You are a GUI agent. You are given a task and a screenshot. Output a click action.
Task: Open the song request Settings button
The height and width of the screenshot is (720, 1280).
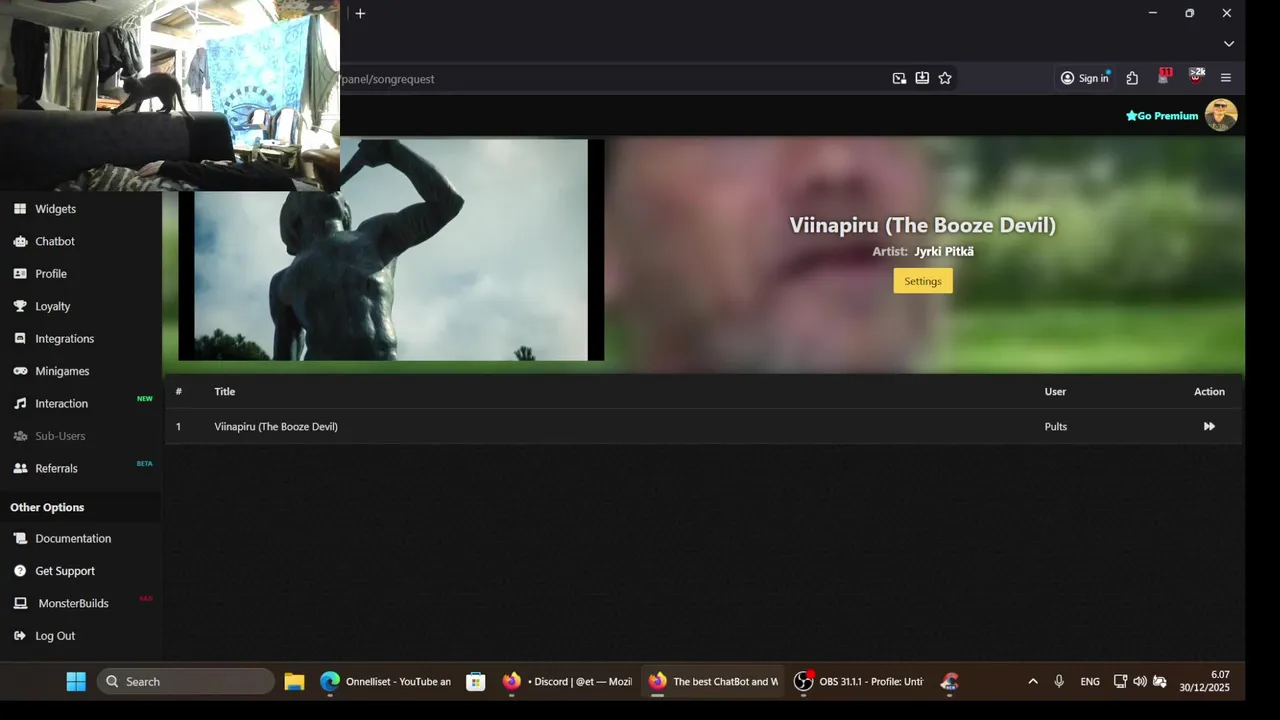(x=923, y=281)
